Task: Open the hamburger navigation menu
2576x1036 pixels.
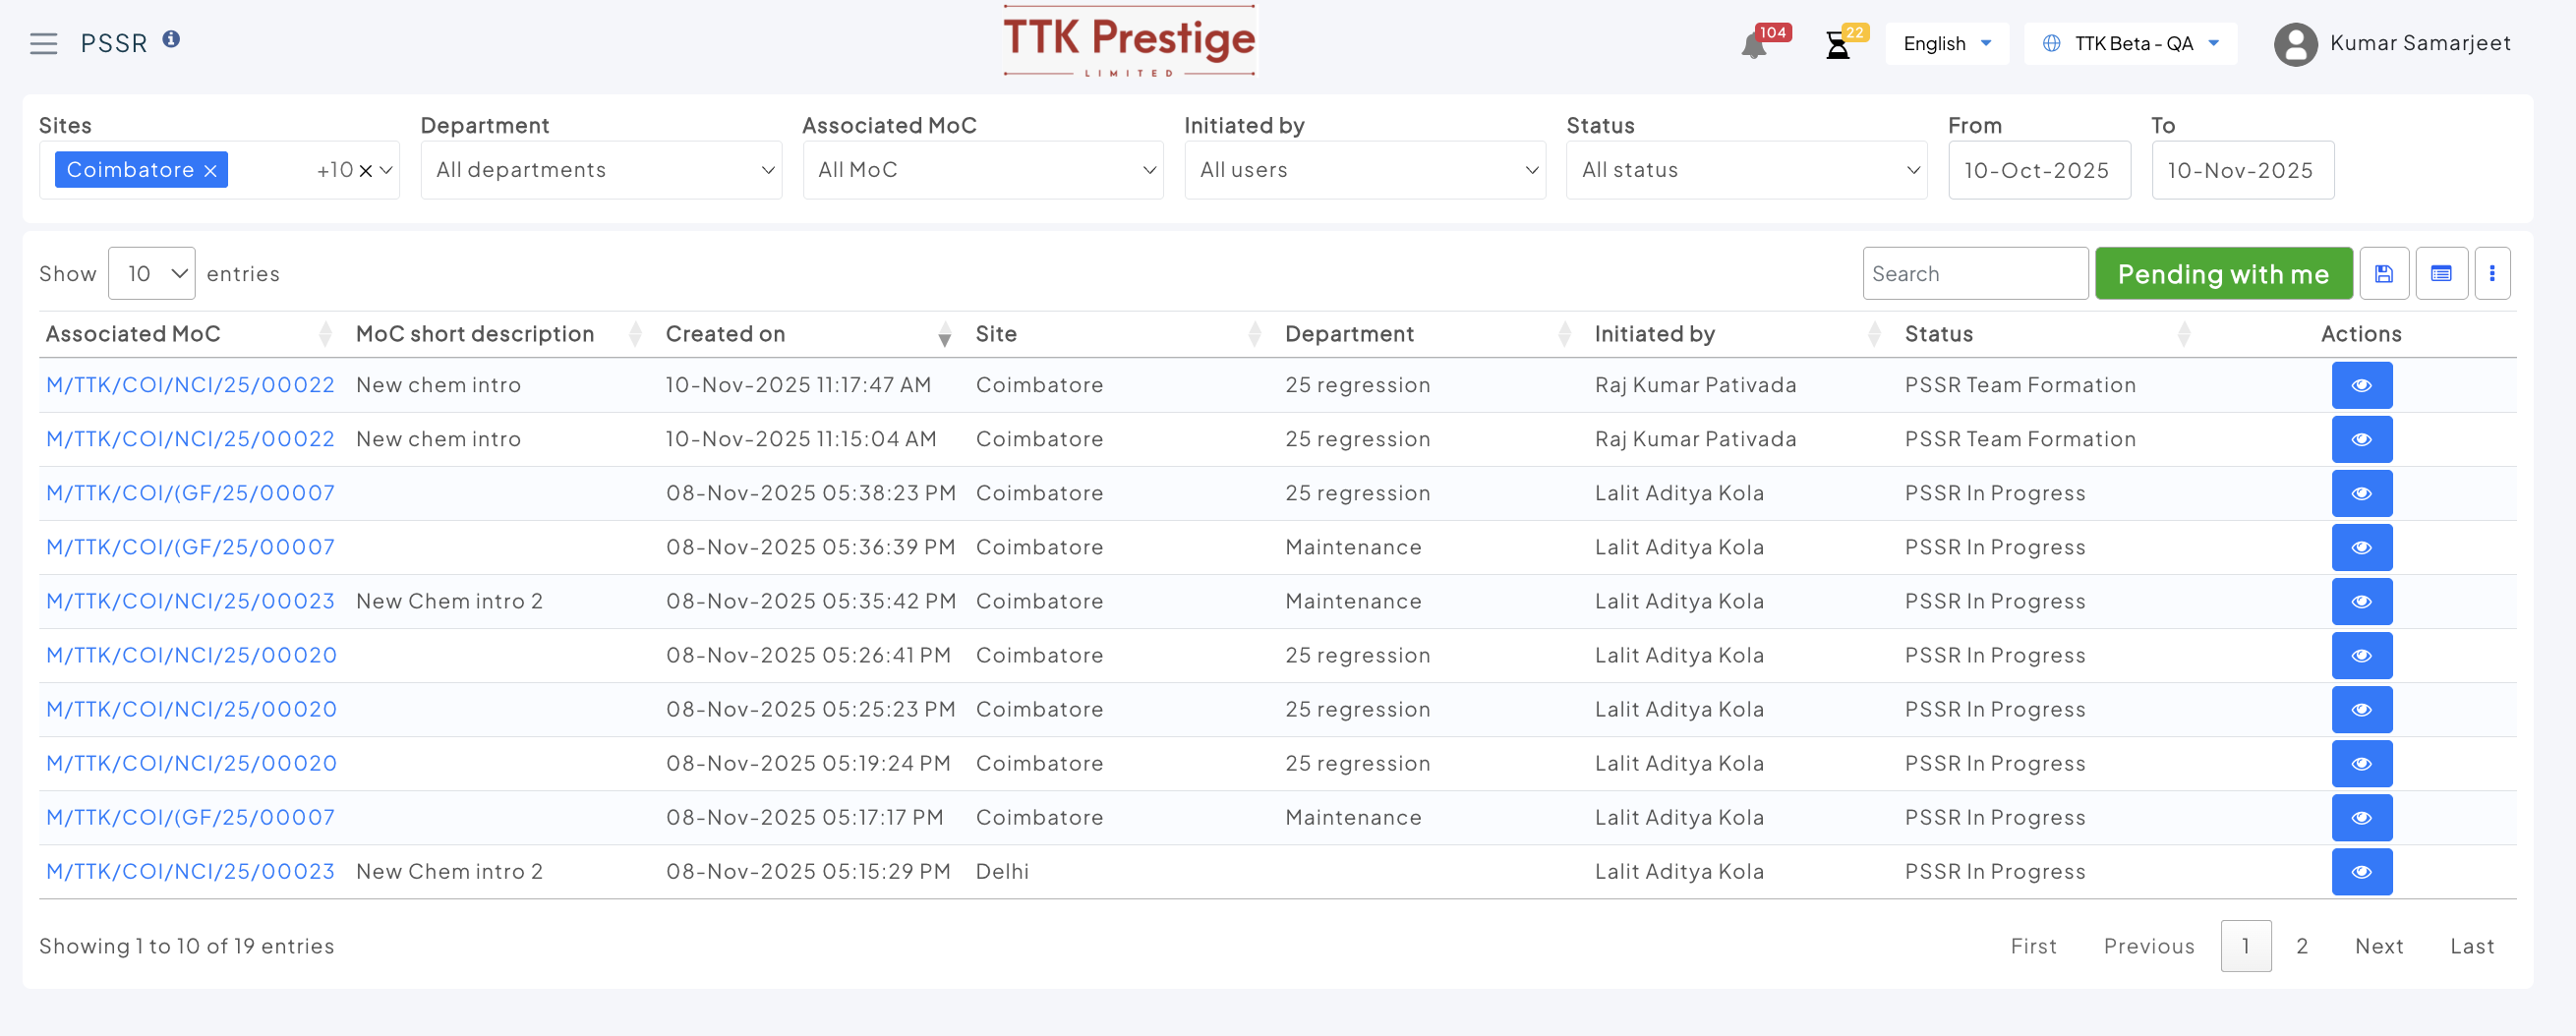Action: pyautogui.click(x=43, y=44)
